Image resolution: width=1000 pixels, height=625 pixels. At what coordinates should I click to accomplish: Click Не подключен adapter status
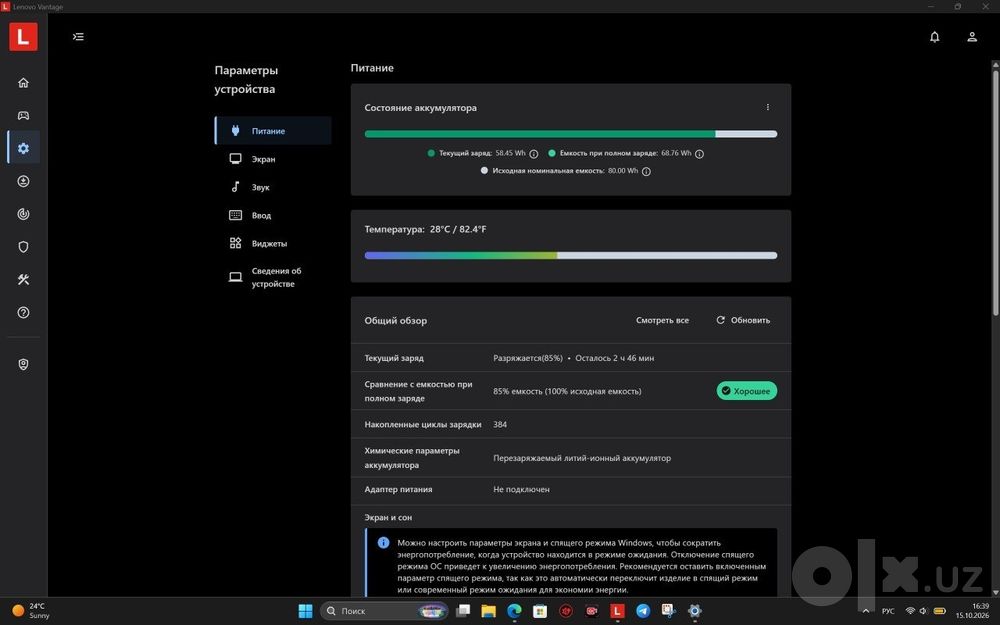pyautogui.click(x=521, y=490)
